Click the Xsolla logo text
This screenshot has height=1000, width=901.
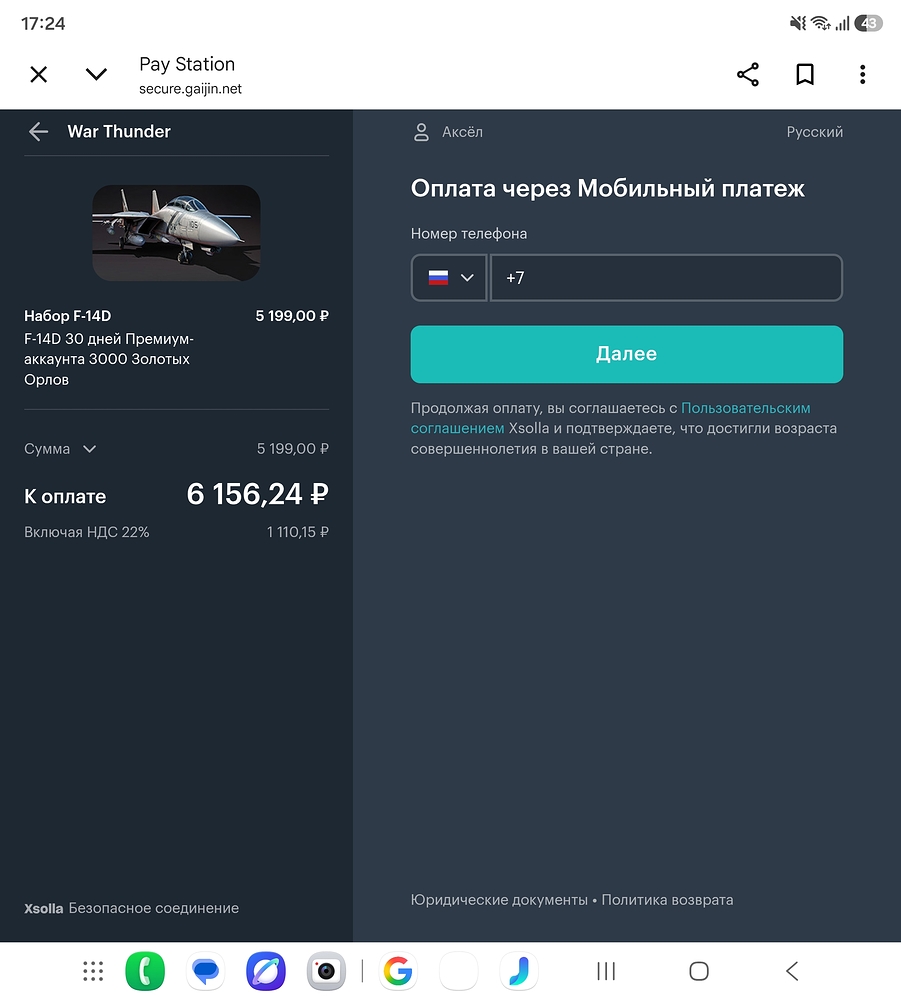click(43, 908)
